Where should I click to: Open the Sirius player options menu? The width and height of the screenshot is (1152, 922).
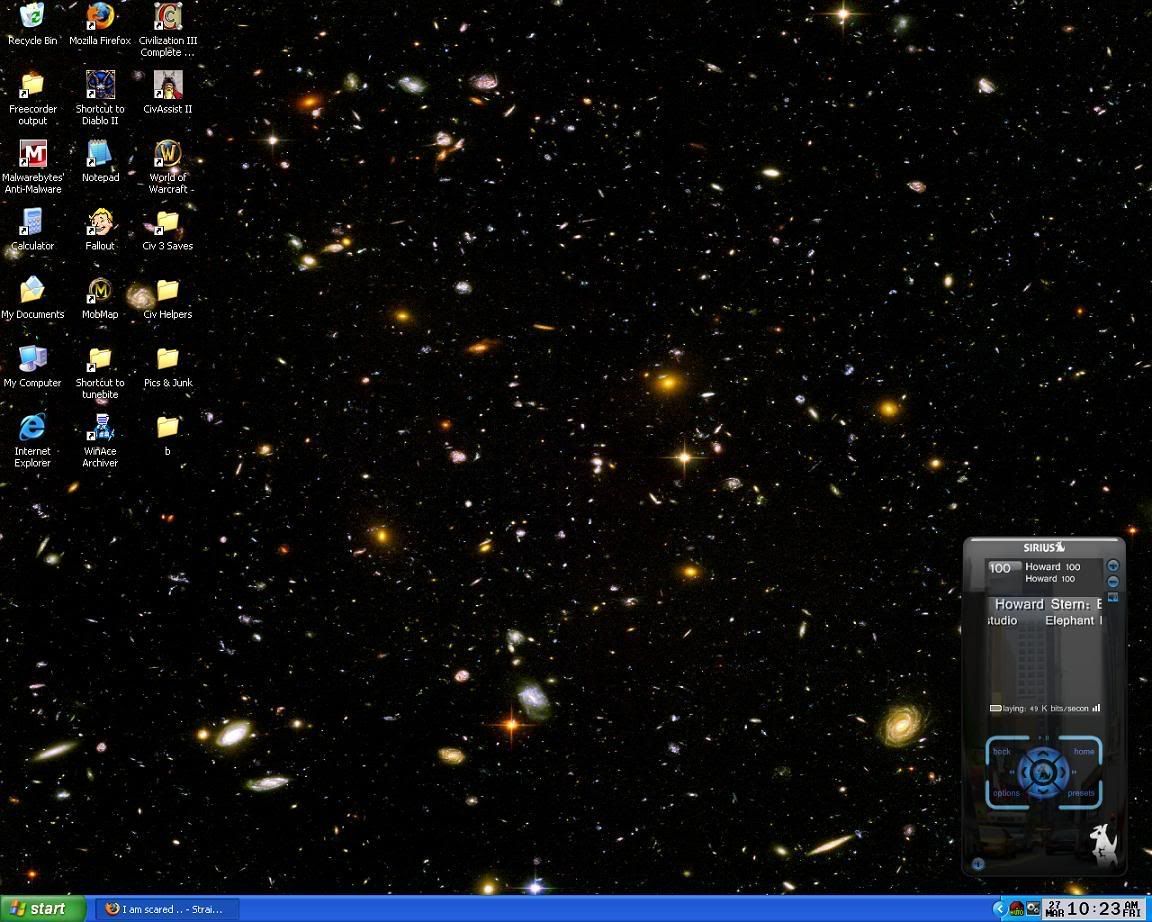[x=1006, y=793]
